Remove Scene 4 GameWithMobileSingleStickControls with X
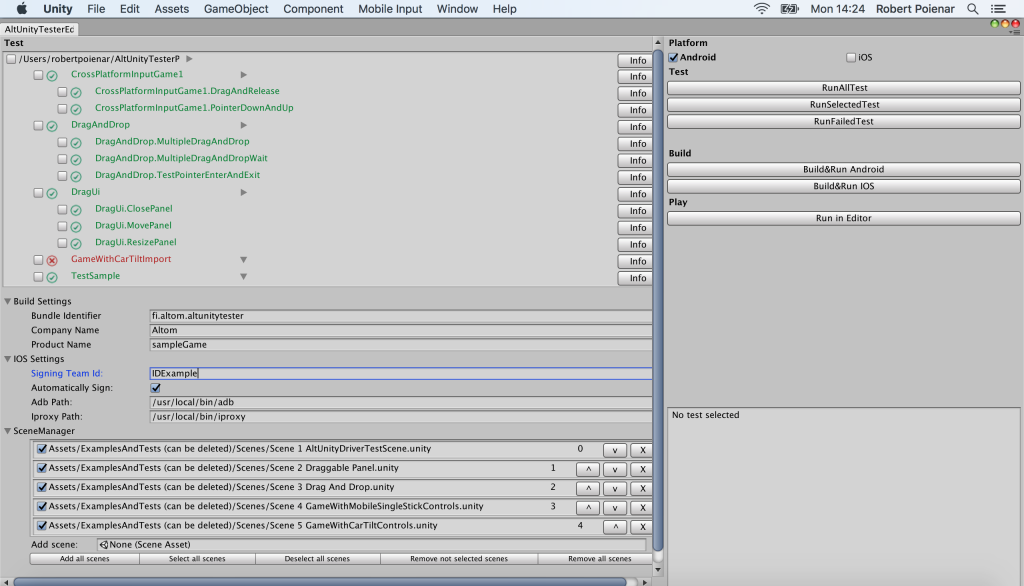 pyautogui.click(x=642, y=507)
